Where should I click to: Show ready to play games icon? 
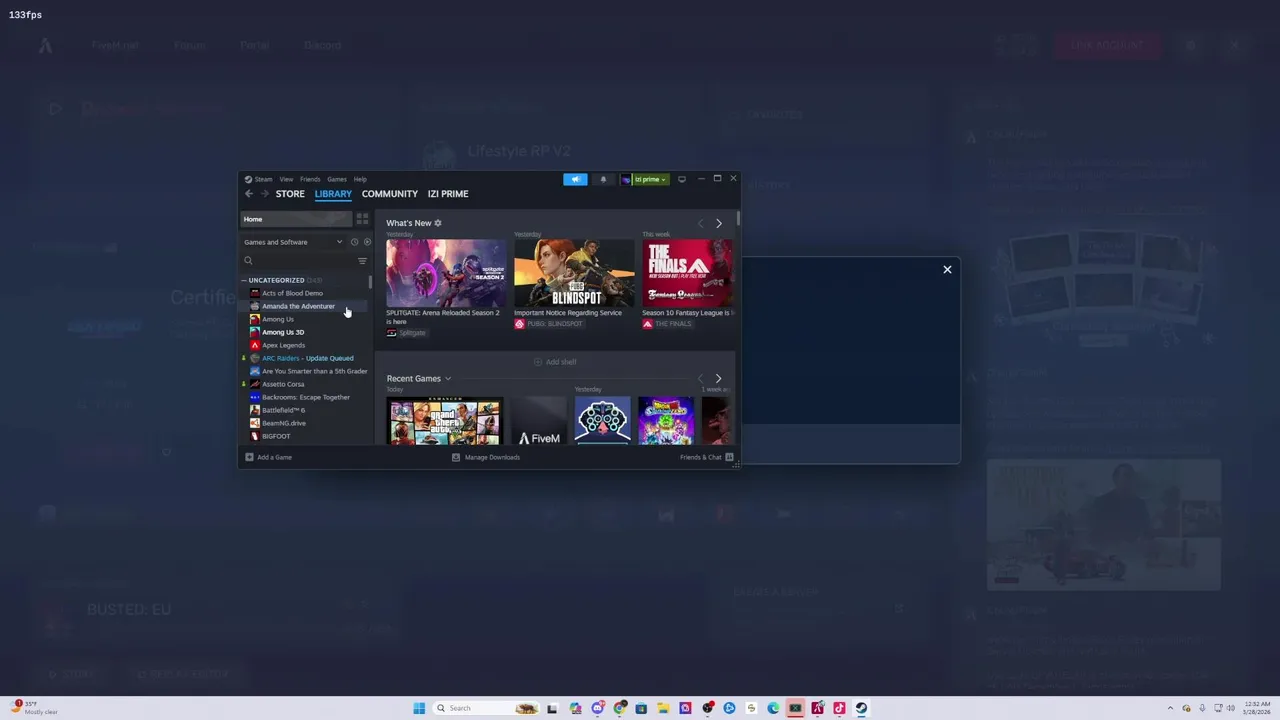[367, 242]
